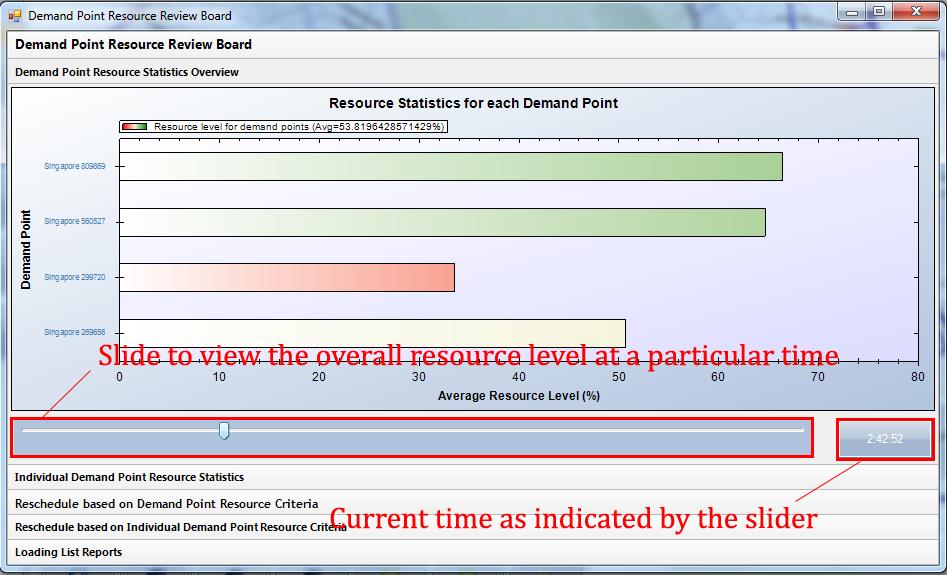
Task: Open Reschedule based on Individual Demand Point Resource Criteria
Action: pos(473,527)
